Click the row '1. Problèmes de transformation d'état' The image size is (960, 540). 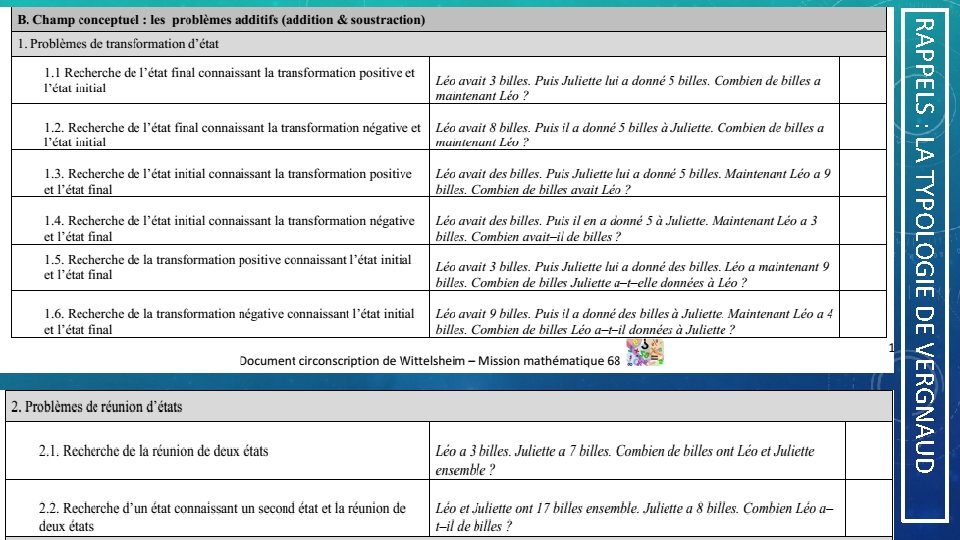pos(449,44)
